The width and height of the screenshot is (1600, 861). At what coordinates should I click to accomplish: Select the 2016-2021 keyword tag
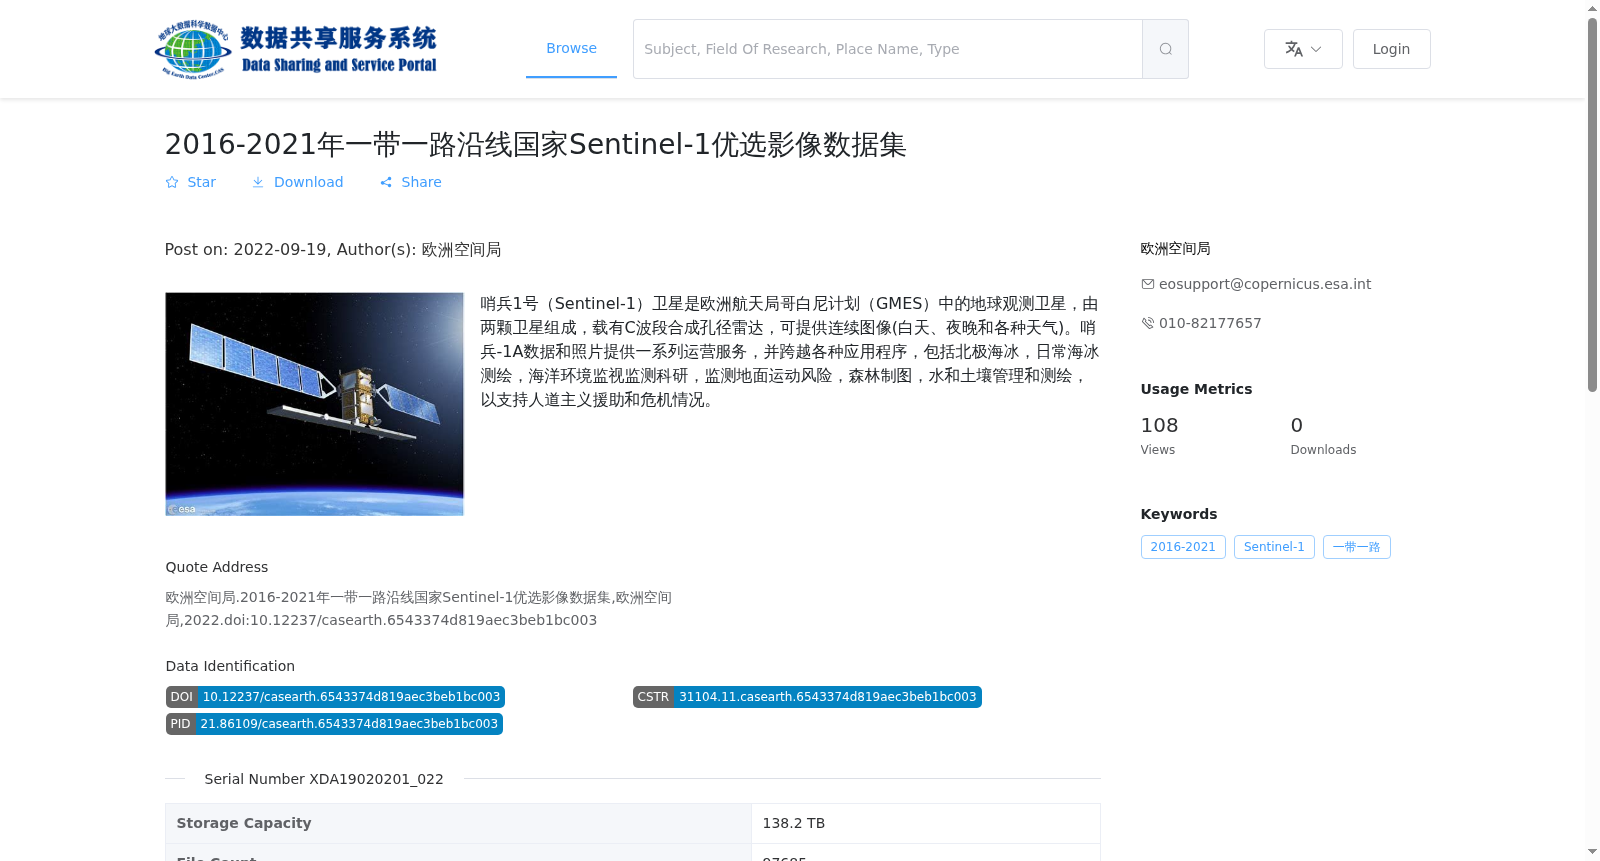coord(1183,547)
